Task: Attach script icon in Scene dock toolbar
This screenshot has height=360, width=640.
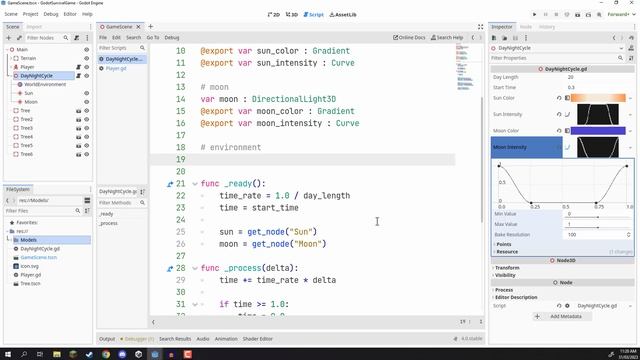Action: (76, 38)
